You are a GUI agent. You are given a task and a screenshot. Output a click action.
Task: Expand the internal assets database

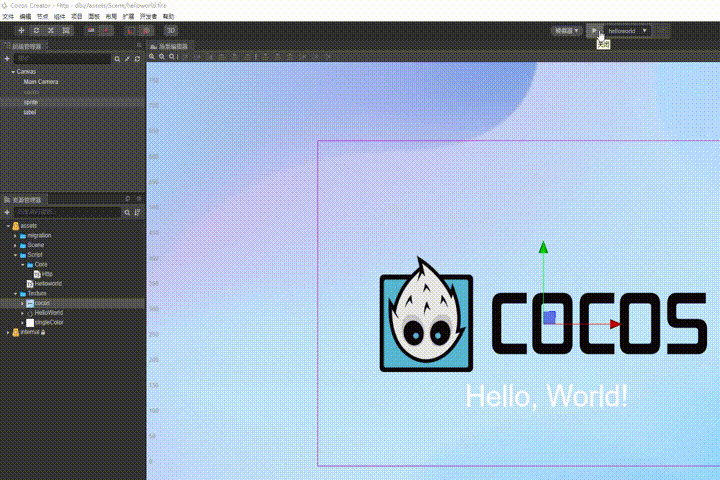click(x=8, y=332)
